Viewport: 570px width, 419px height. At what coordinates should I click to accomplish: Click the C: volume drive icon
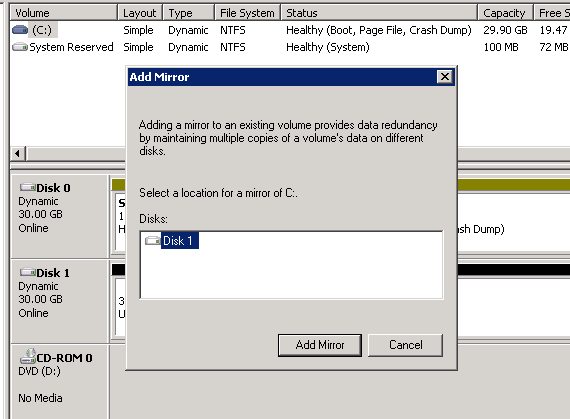20,30
